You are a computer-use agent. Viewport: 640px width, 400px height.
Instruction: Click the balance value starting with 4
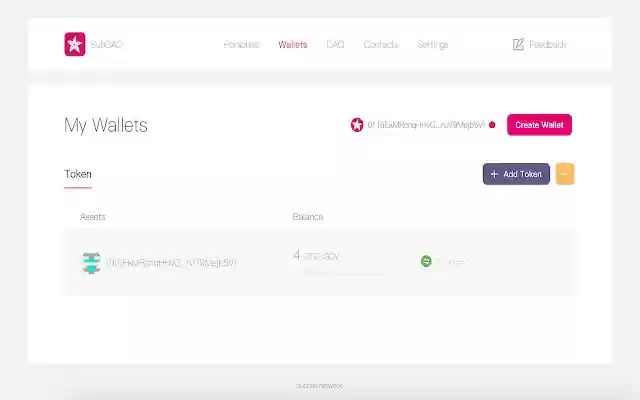tap(316, 256)
